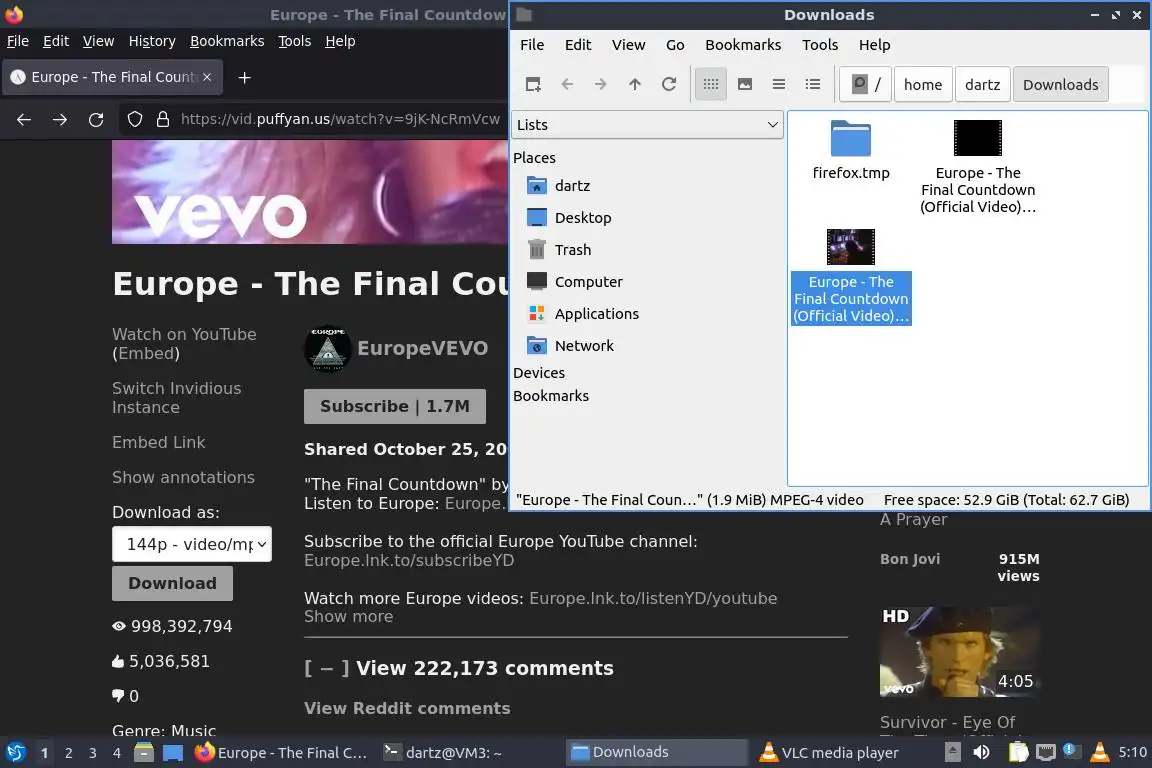Click View Reddit comments
The image size is (1152, 768).
click(x=407, y=708)
